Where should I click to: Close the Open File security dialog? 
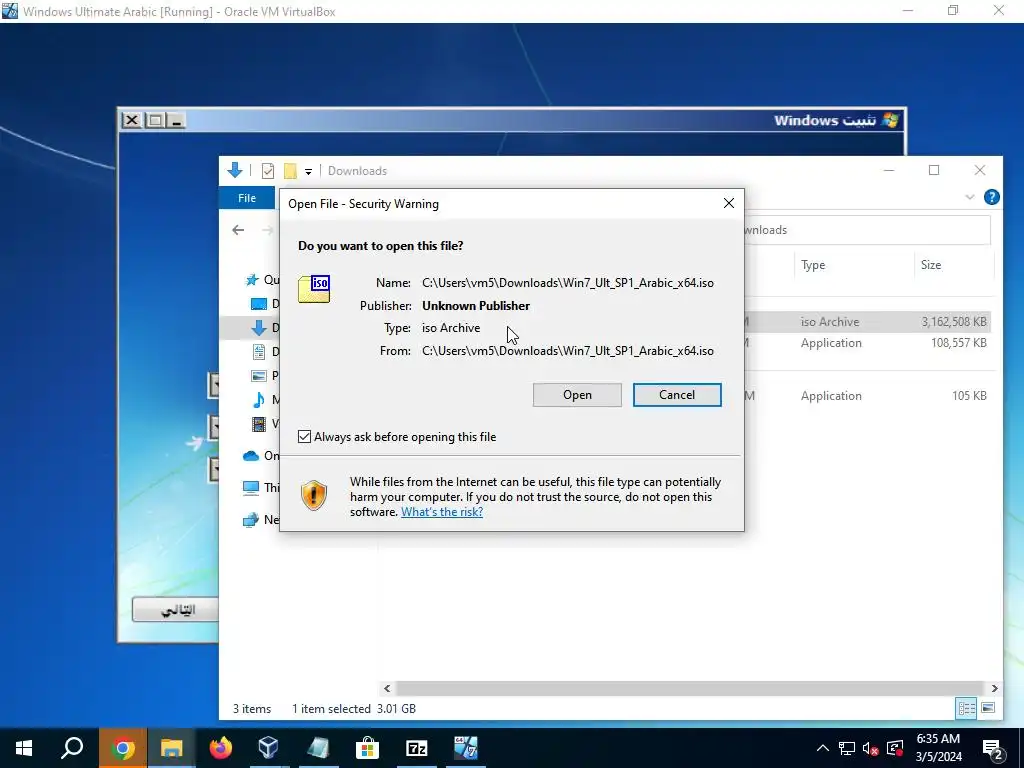pos(729,204)
